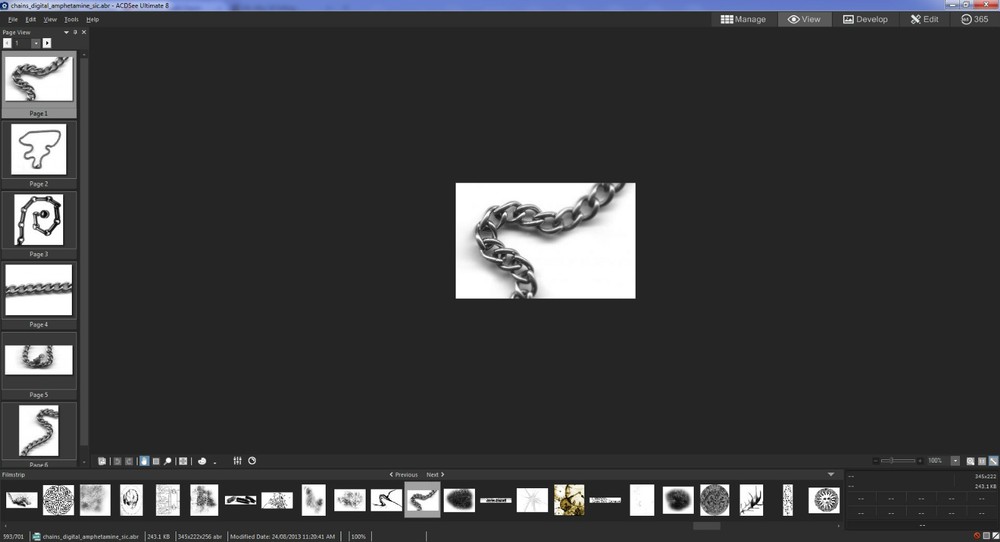The width and height of the screenshot is (1000, 542).
Task: Go to previous page in Page View
Action: click(7, 43)
